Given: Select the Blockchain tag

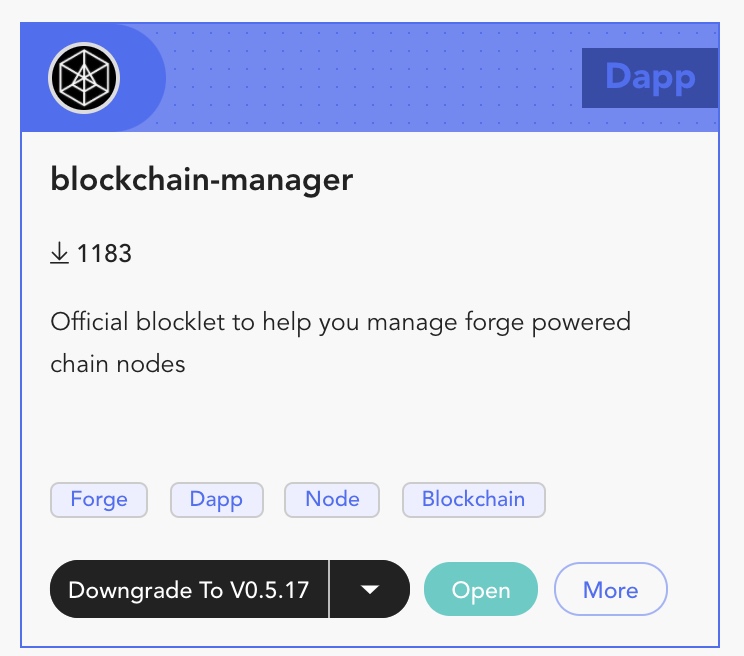Looking at the screenshot, I should 473,499.
